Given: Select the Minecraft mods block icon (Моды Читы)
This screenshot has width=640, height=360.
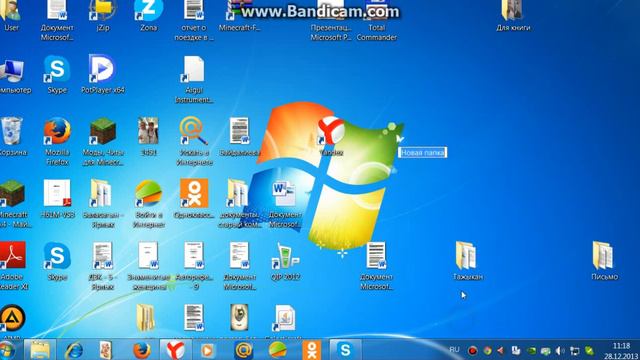Looking at the screenshot, I should 102,141.
